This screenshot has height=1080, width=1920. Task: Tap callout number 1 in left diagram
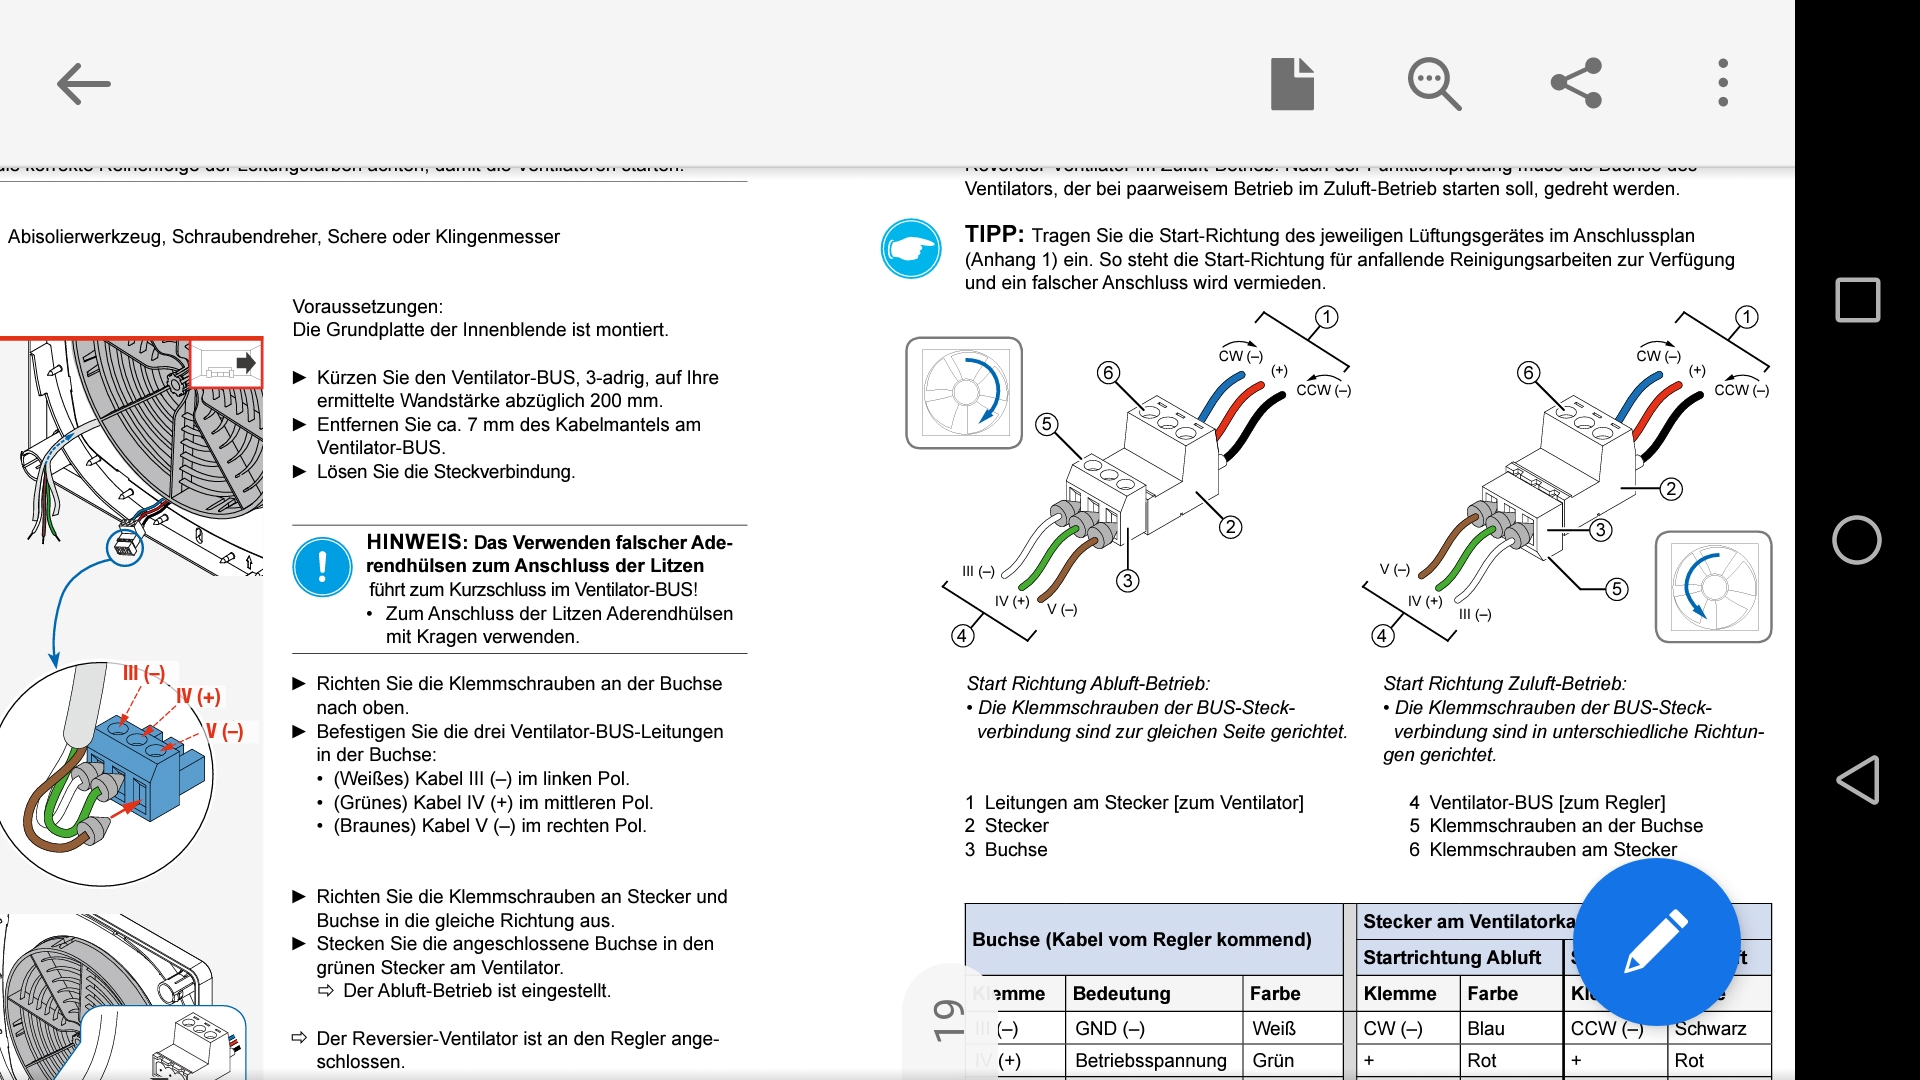click(1326, 317)
